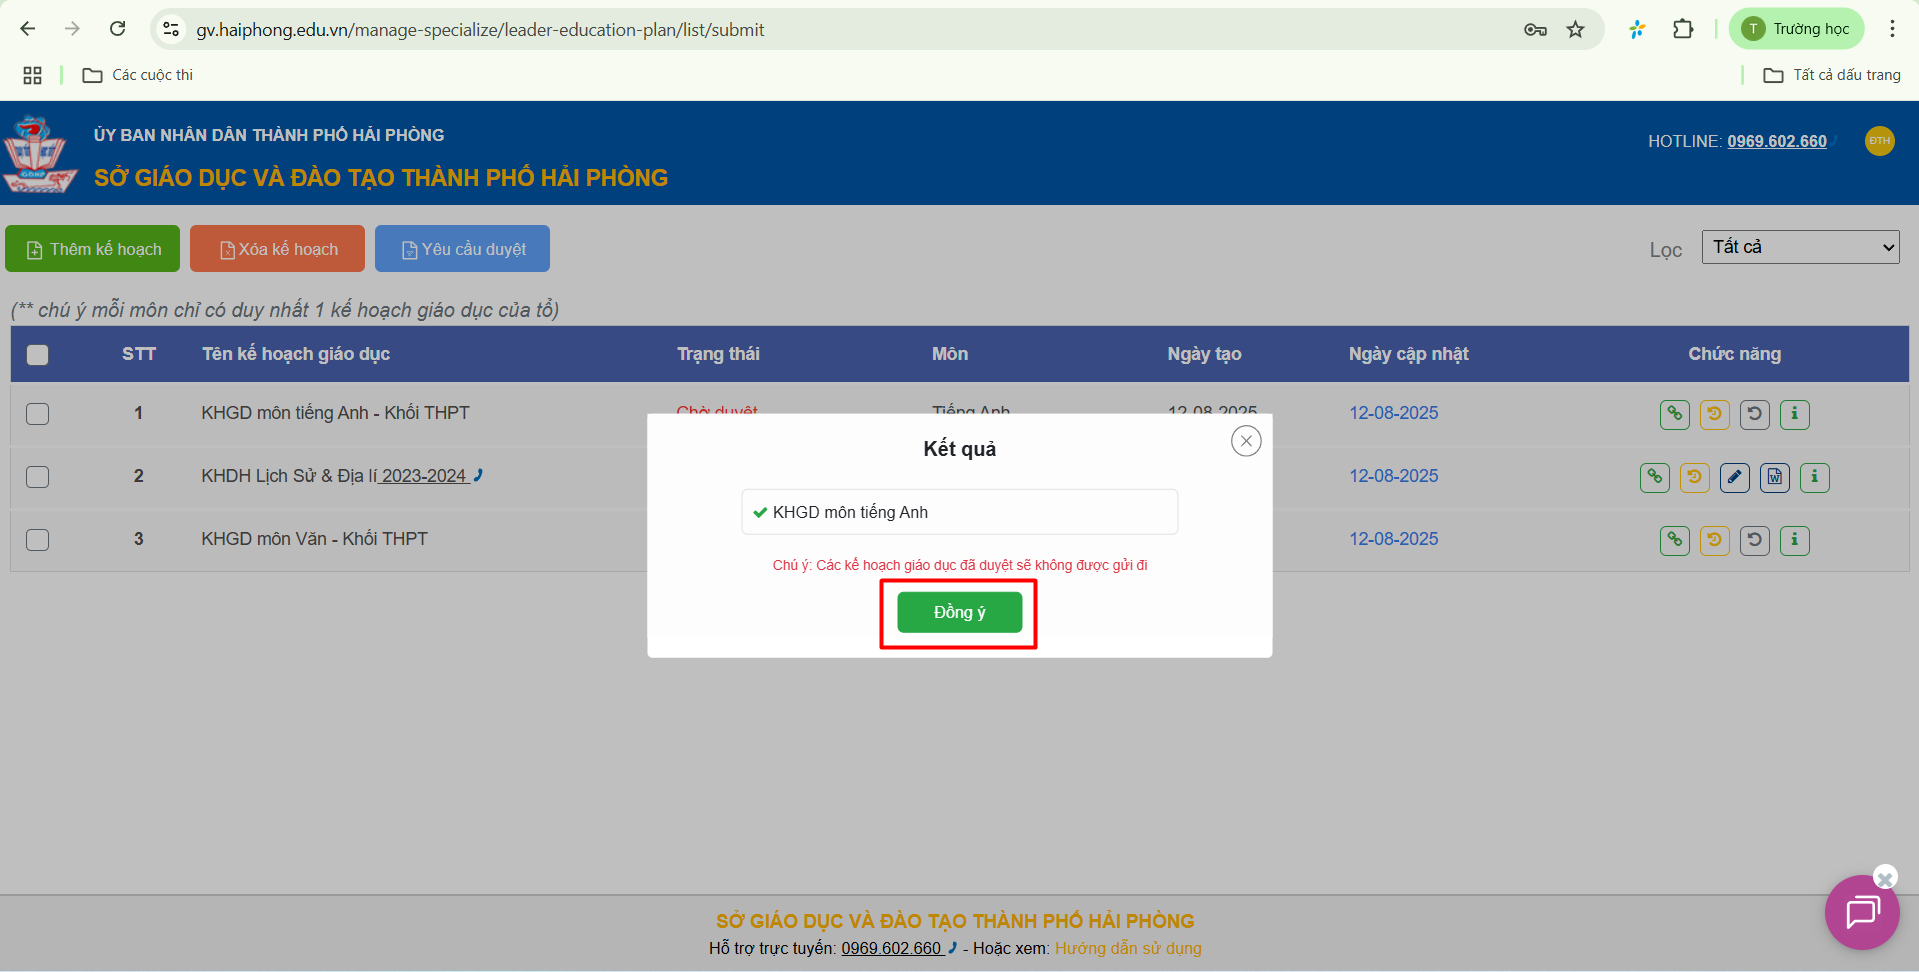Tick checkbox for KHGD môn tiếng Anh

38,414
